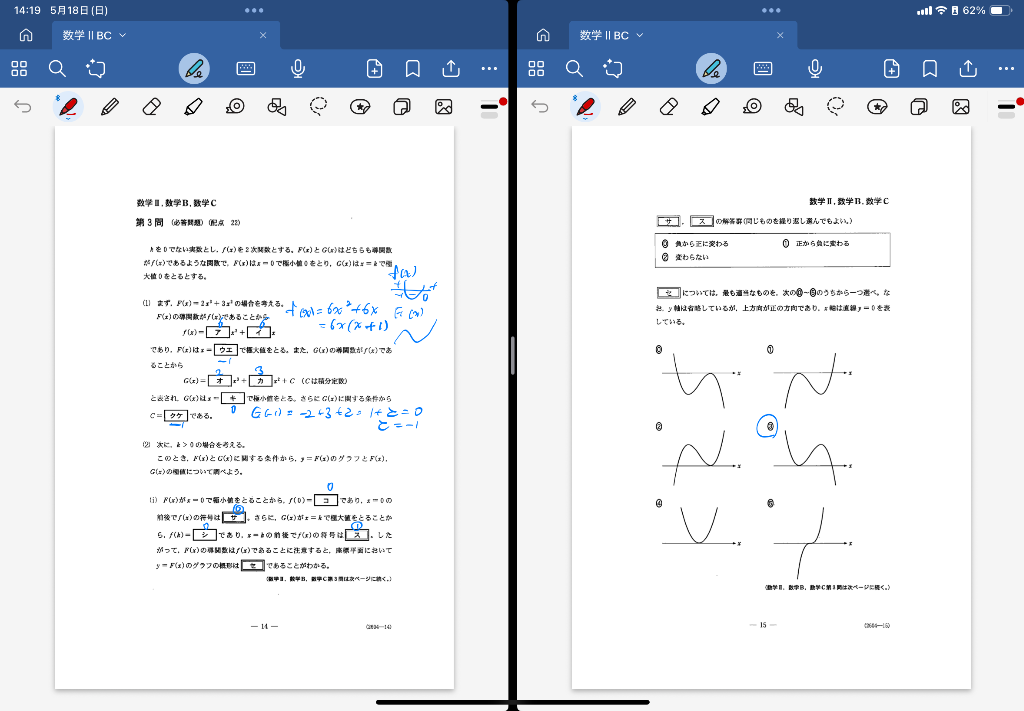Go to the home library in the right pane
The width and height of the screenshot is (1024, 711).
(x=543, y=35)
